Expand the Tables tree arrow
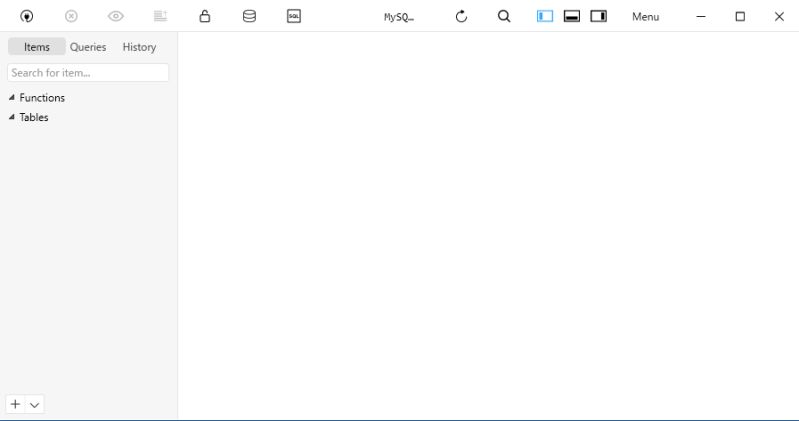This screenshot has width=799, height=421. (12, 117)
